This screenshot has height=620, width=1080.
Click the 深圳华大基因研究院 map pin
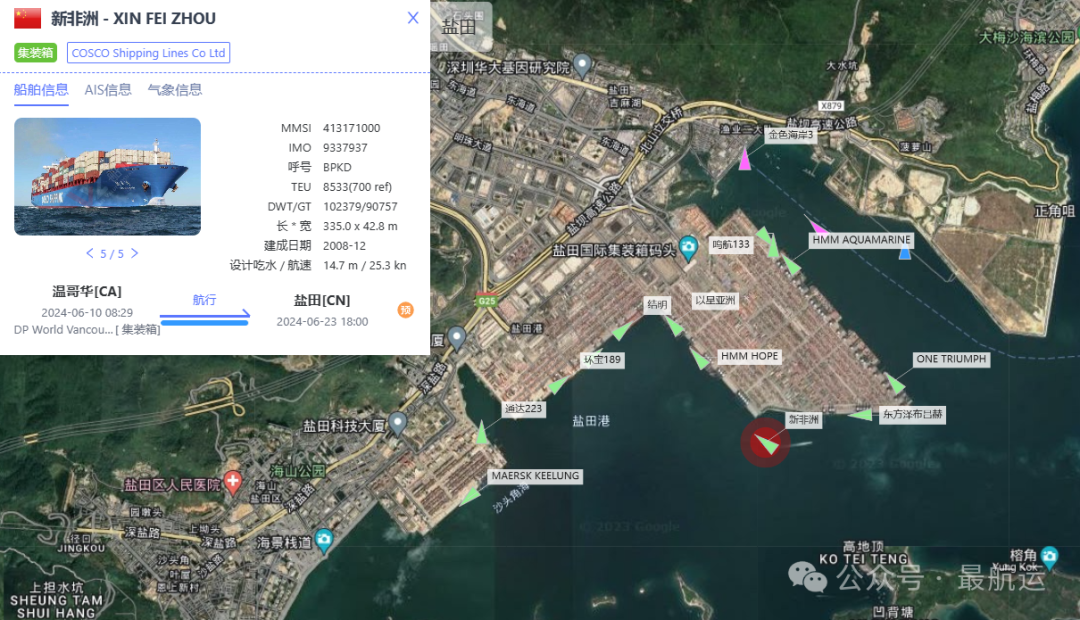coord(583,65)
